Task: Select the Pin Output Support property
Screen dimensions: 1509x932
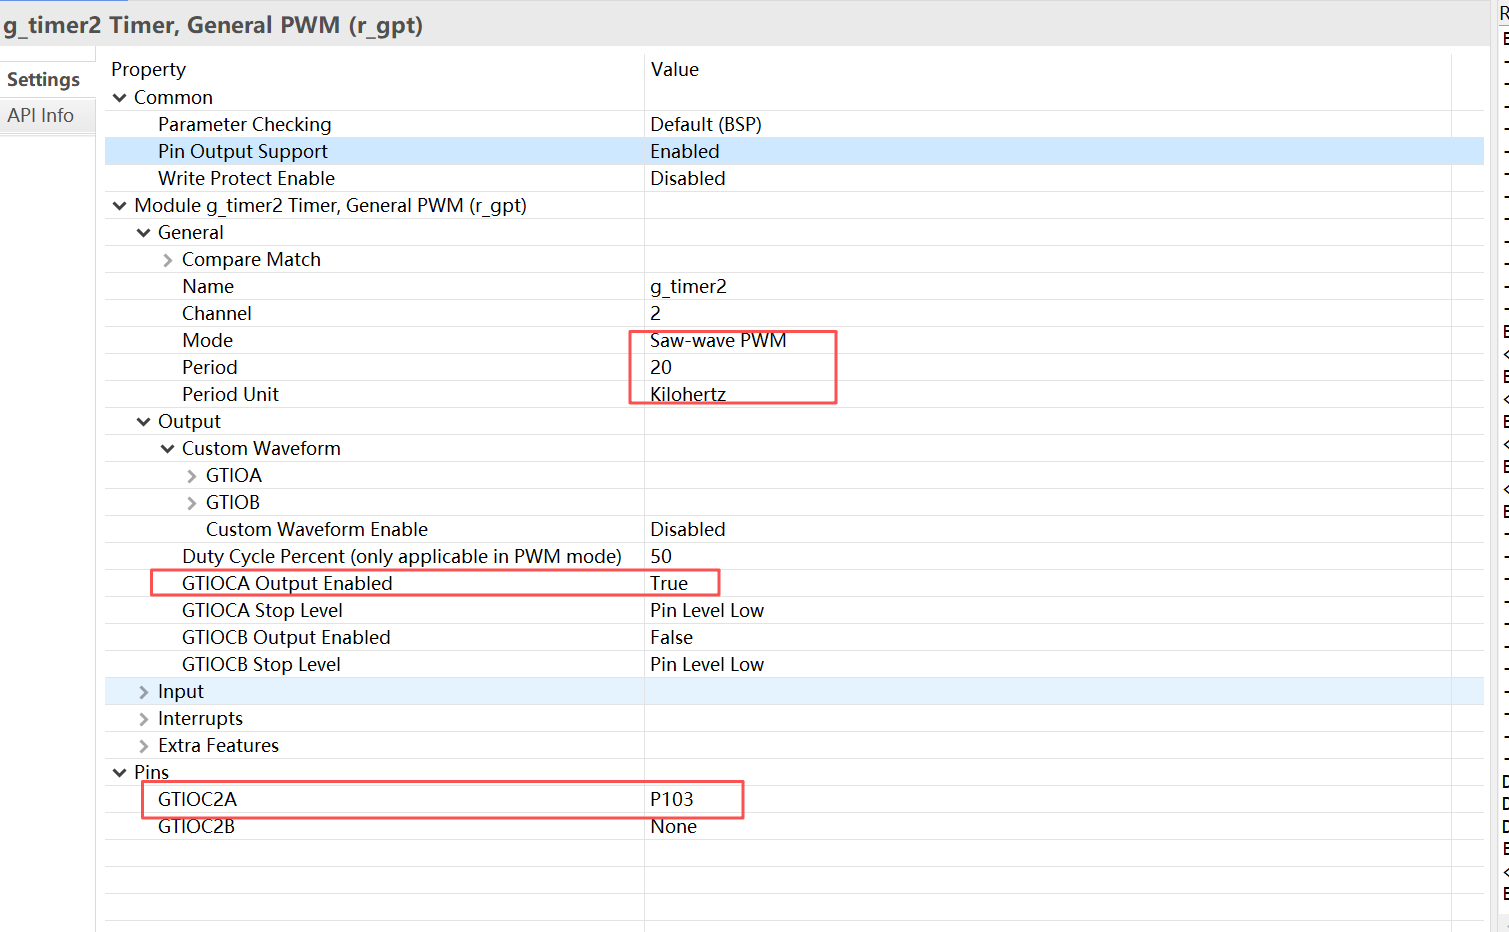Action: pos(243,151)
